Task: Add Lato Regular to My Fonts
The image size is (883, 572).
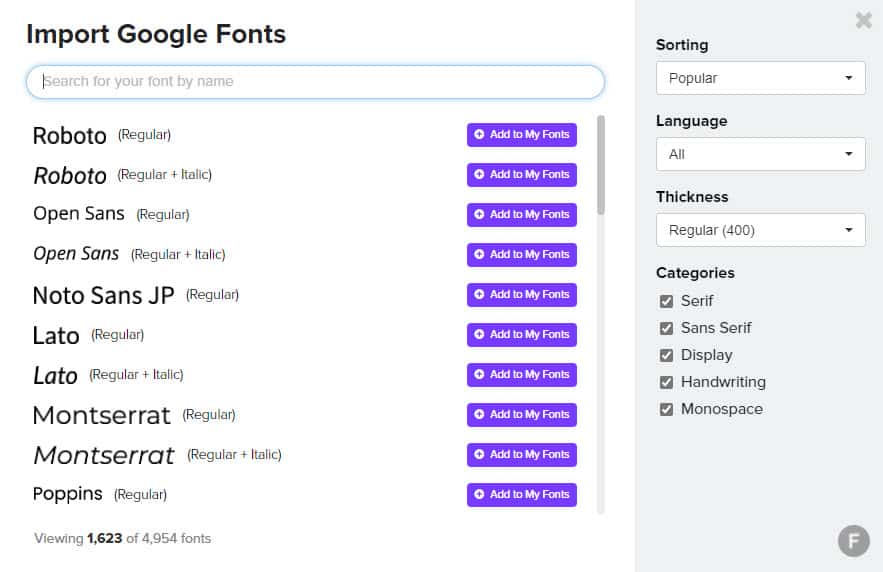Action: pyautogui.click(x=521, y=334)
